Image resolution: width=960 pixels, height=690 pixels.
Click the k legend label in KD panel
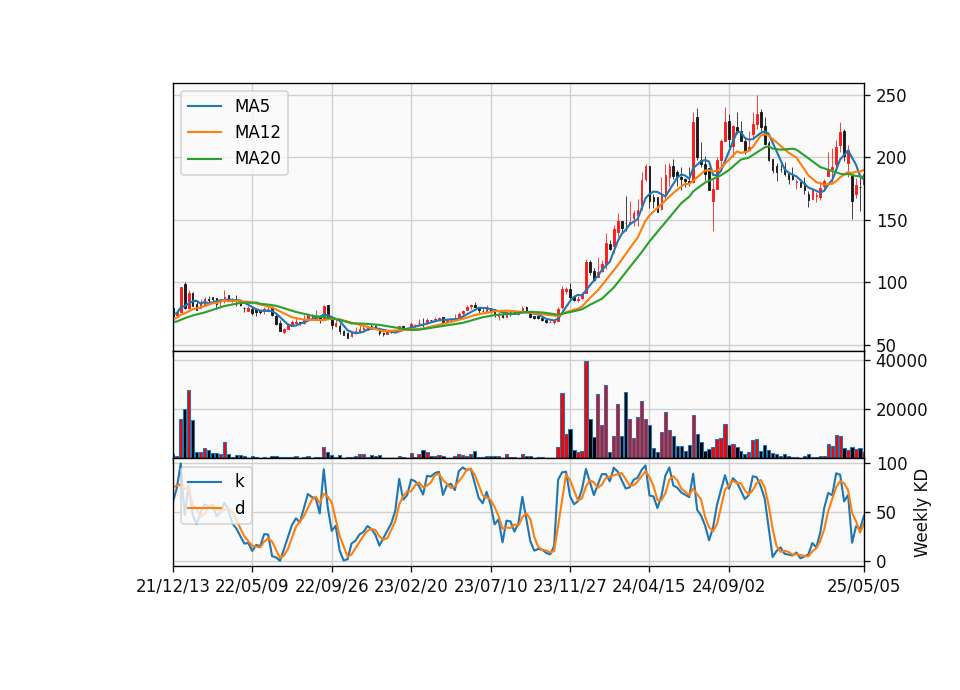coord(239,481)
